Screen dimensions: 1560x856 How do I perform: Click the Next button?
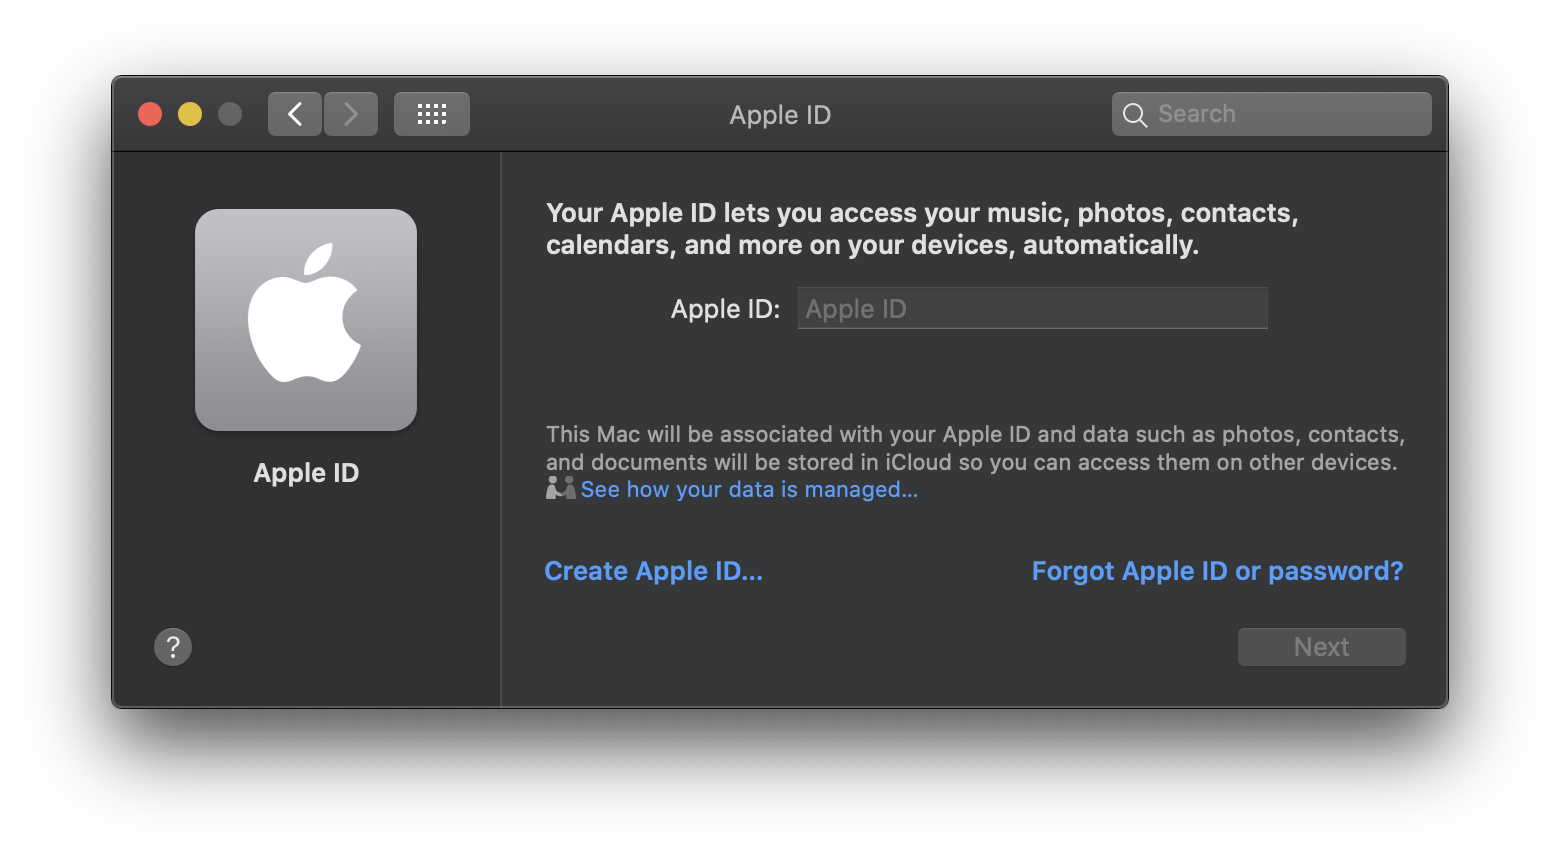click(x=1322, y=647)
